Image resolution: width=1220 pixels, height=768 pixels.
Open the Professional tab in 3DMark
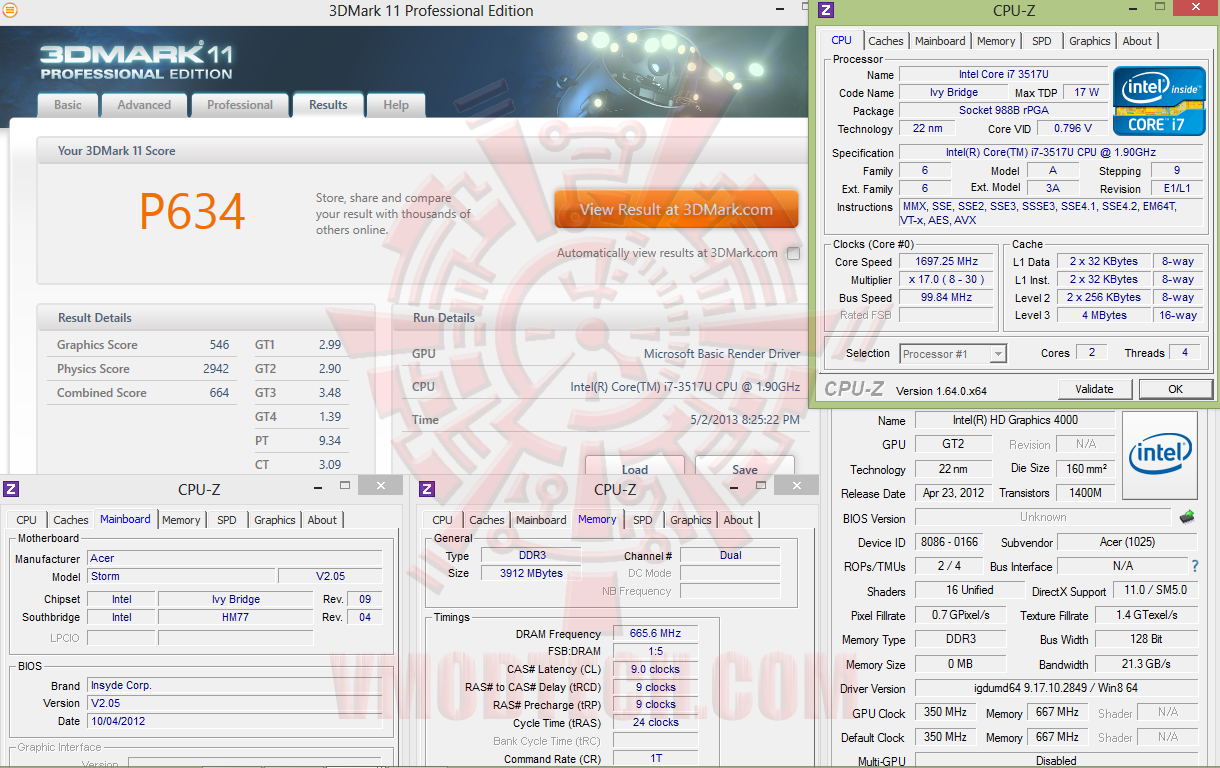click(x=240, y=105)
